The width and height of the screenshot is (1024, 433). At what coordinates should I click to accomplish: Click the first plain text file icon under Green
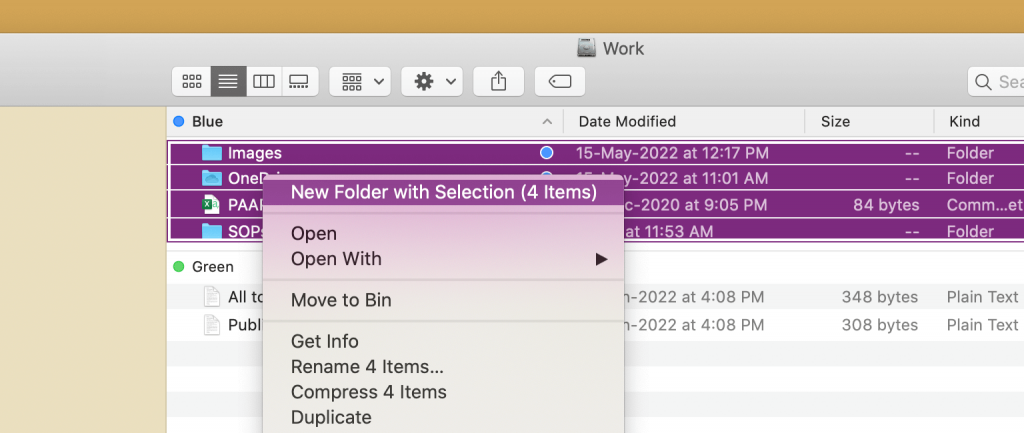pos(212,297)
